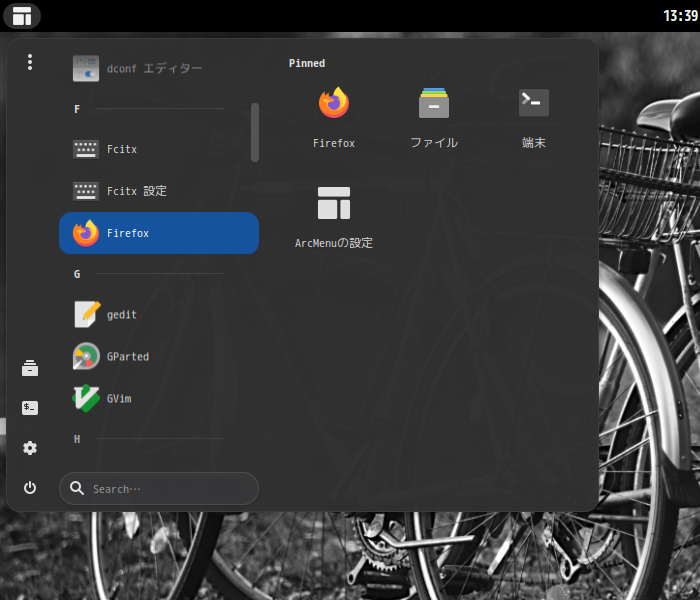Click the magnifier icon in search box
Image resolution: width=700 pixels, height=600 pixels.
(x=77, y=488)
